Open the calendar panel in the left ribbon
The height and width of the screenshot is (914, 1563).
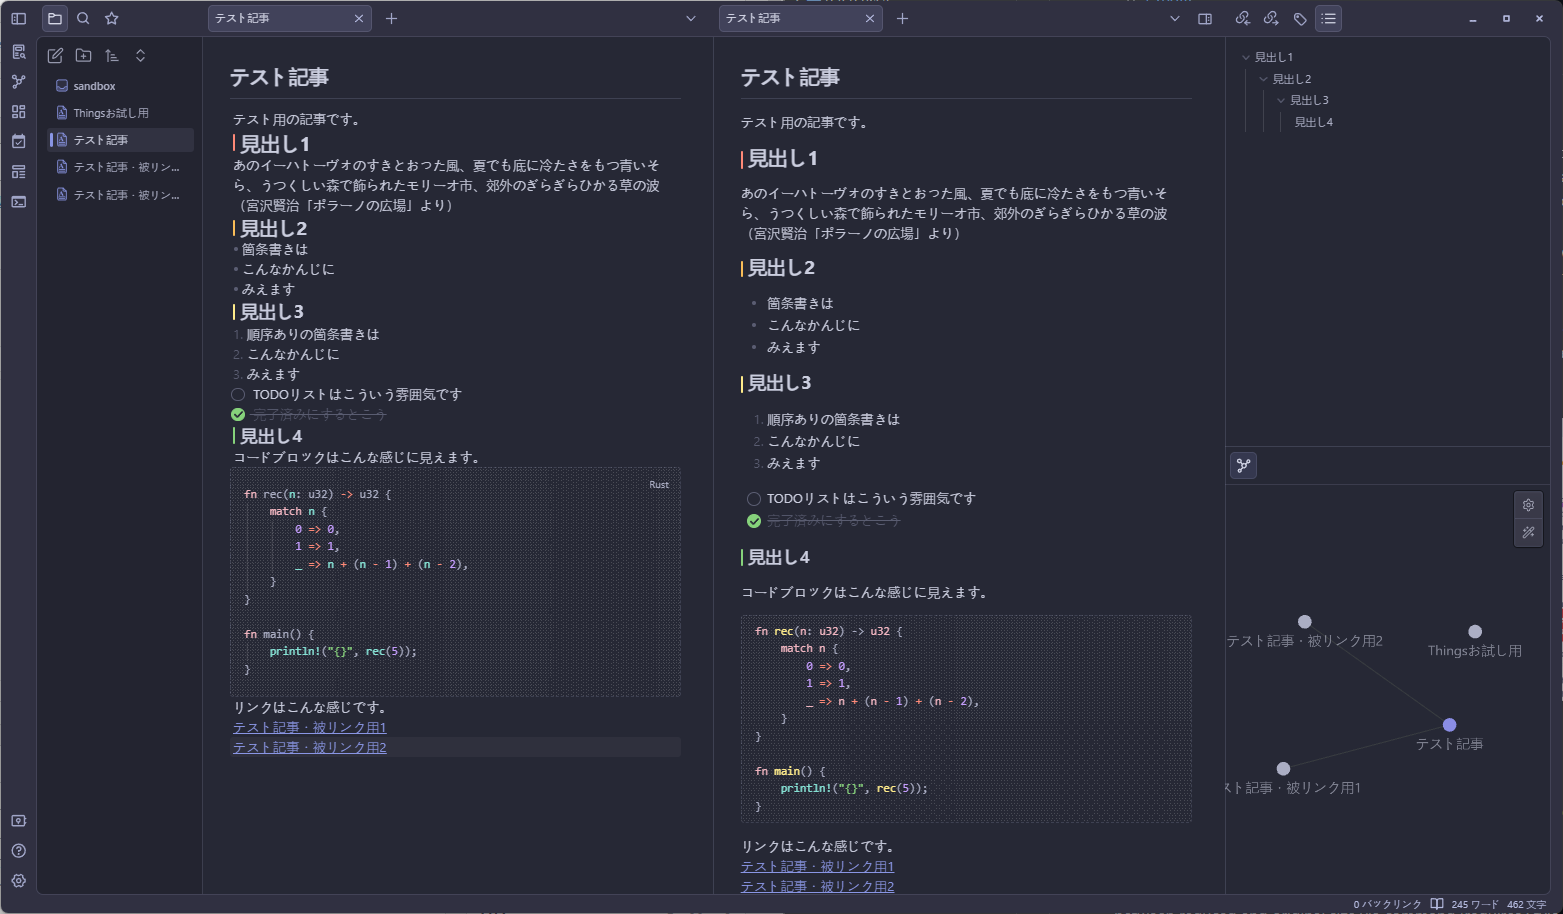18,140
